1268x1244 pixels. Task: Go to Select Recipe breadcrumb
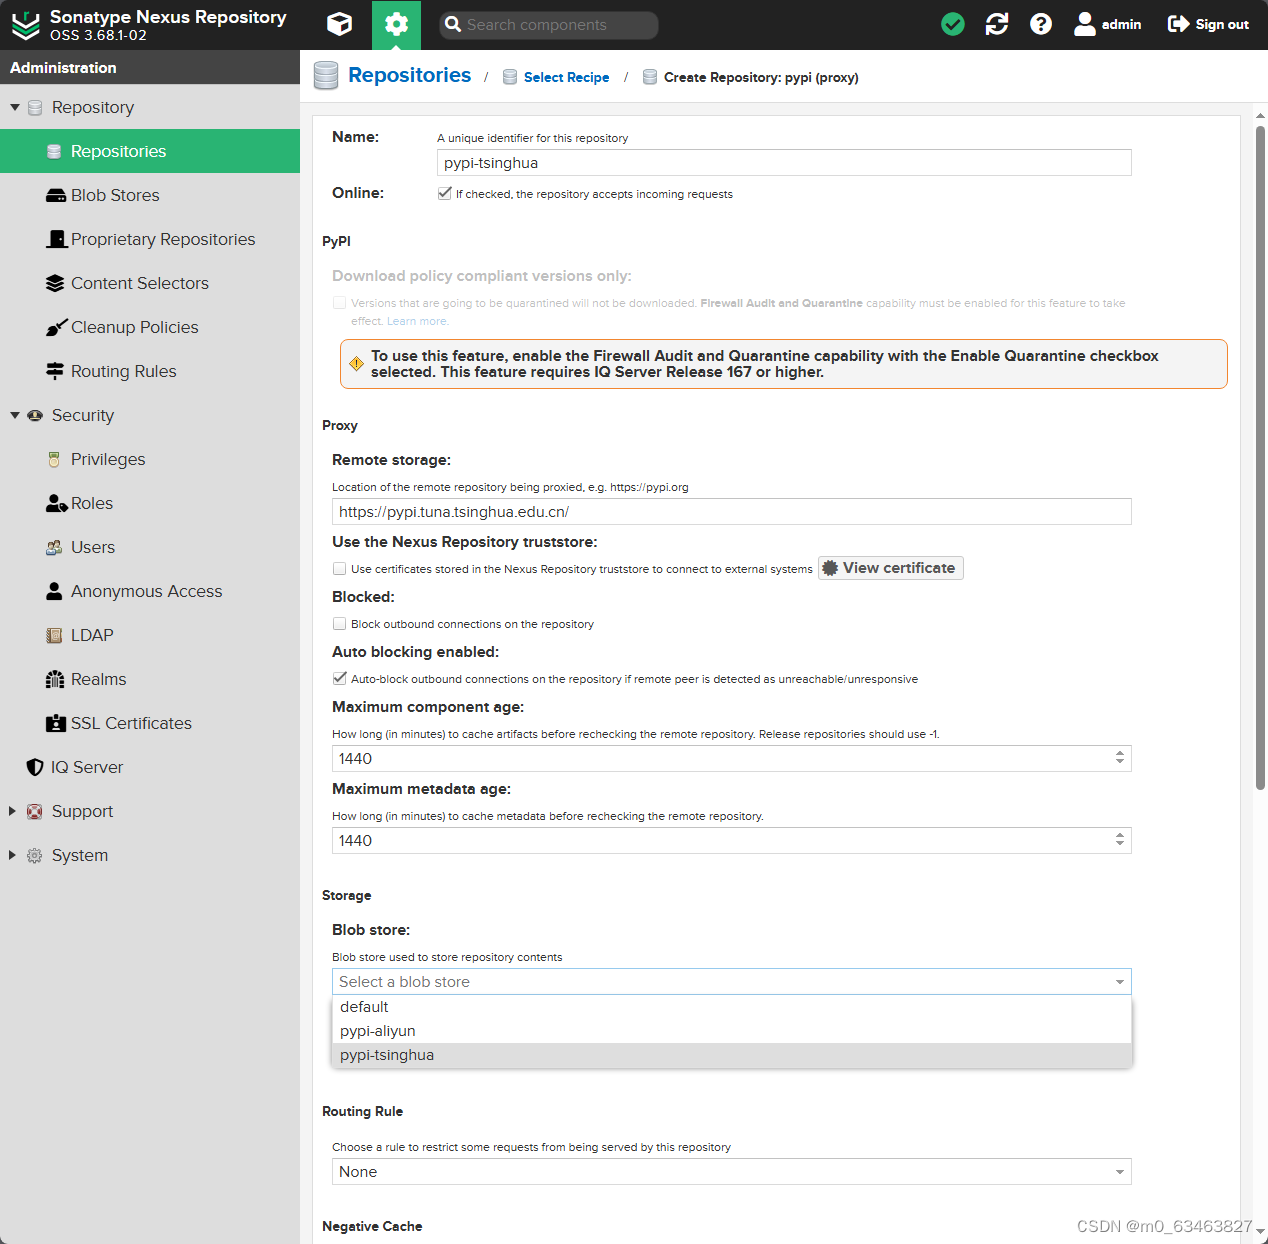click(x=567, y=77)
